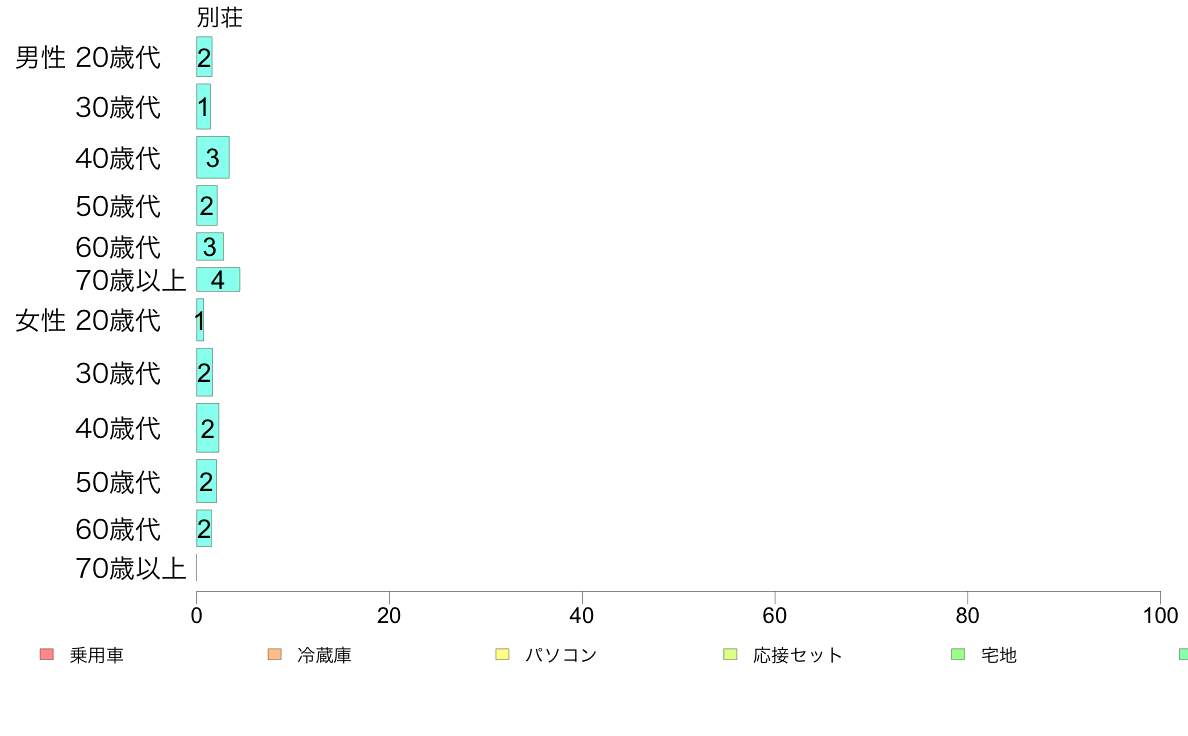Click the 男性 40歳代 bar showing 3
1188x736 pixels.
click(x=213, y=158)
